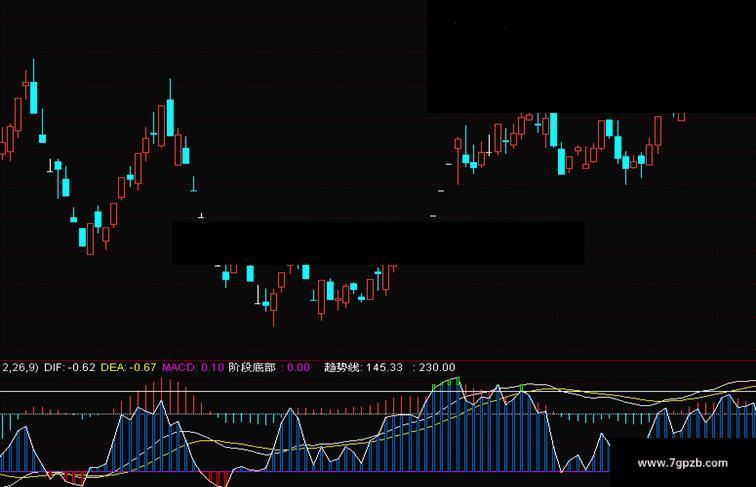Select the DEA: -0.67 indicator label
The image size is (756, 487).
128,367
